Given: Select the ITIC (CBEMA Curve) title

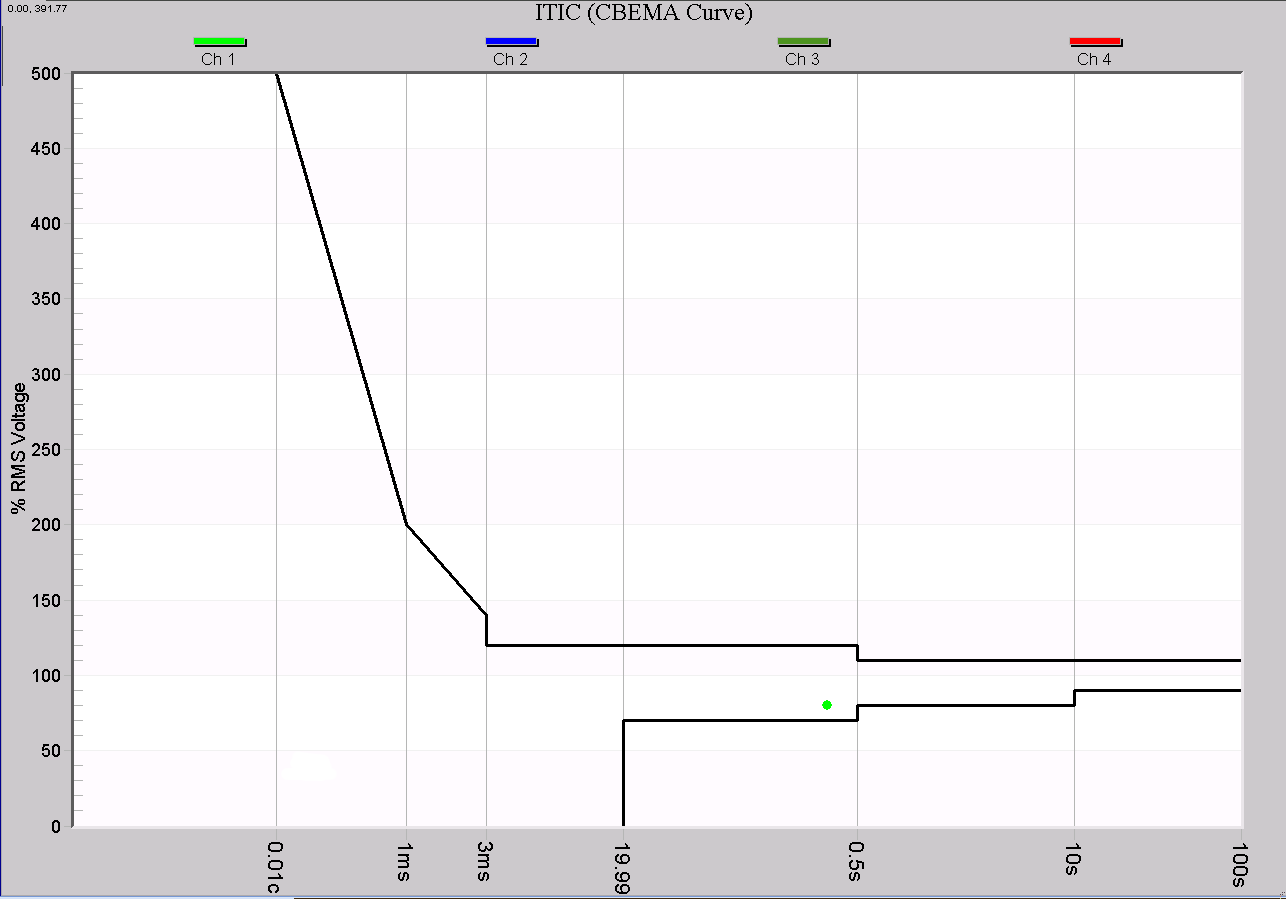Looking at the screenshot, I should (643, 13).
